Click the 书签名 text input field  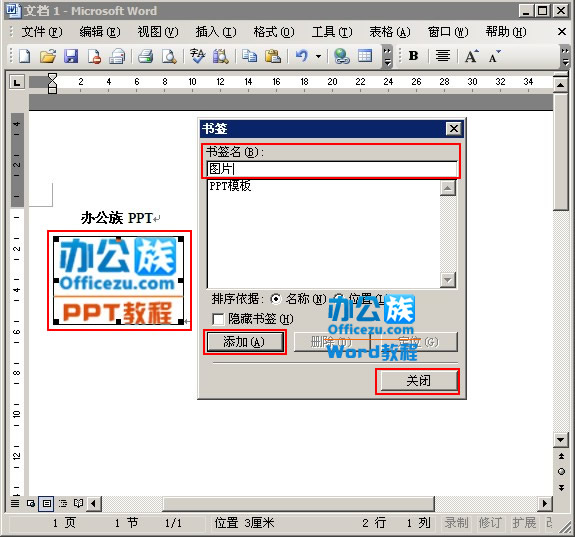tap(332, 169)
